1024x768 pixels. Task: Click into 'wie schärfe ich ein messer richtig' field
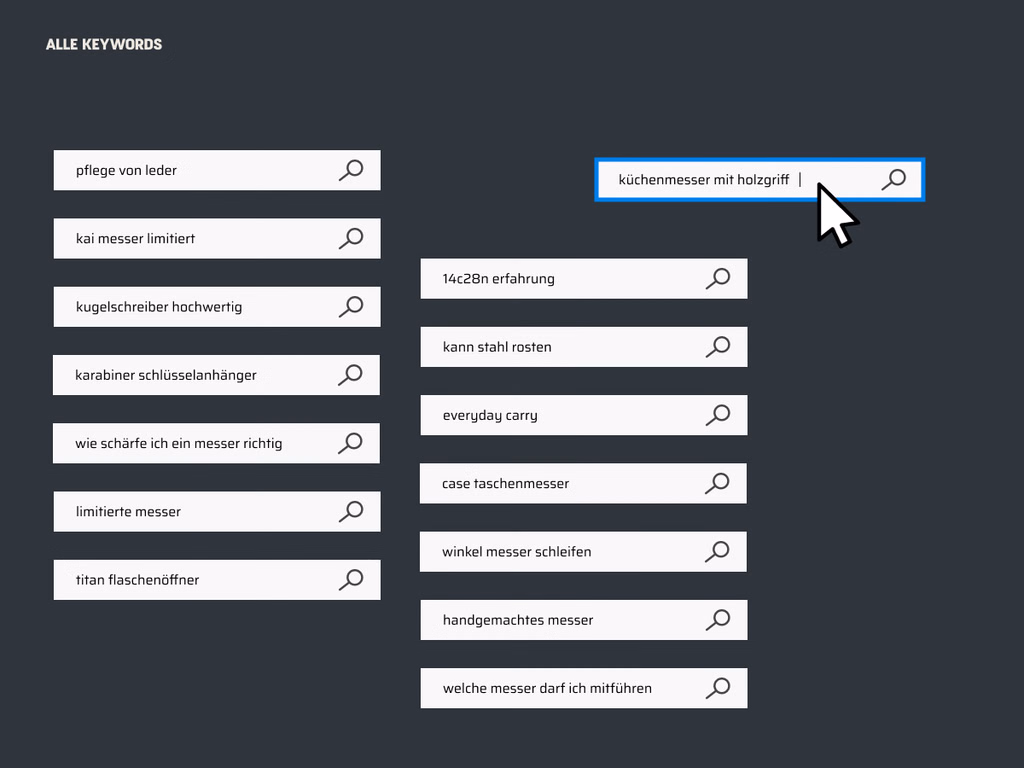[x=190, y=443]
